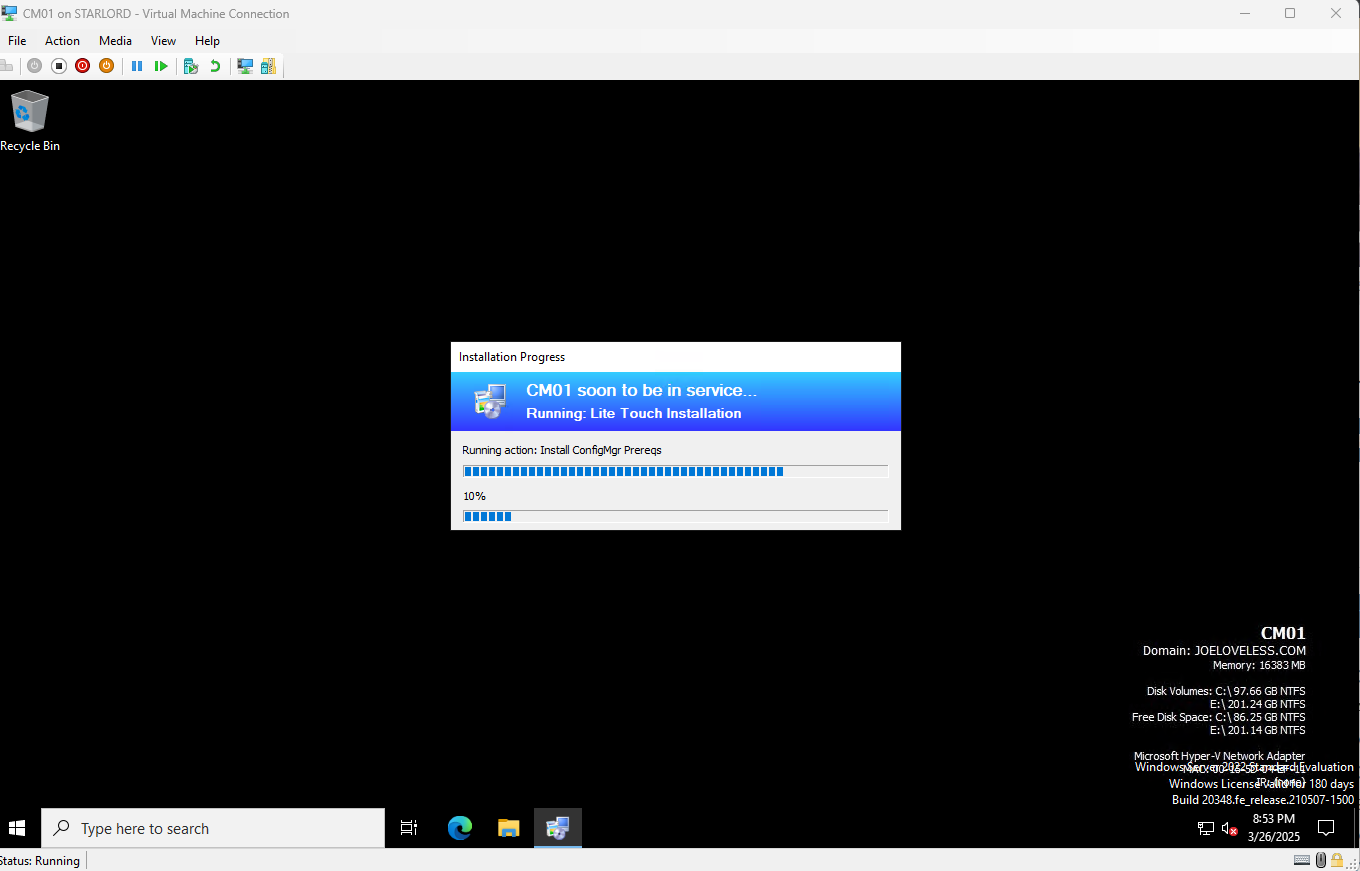Click the green Reset/Resume play icon
Screen dimensions: 1360x871
[161, 66]
